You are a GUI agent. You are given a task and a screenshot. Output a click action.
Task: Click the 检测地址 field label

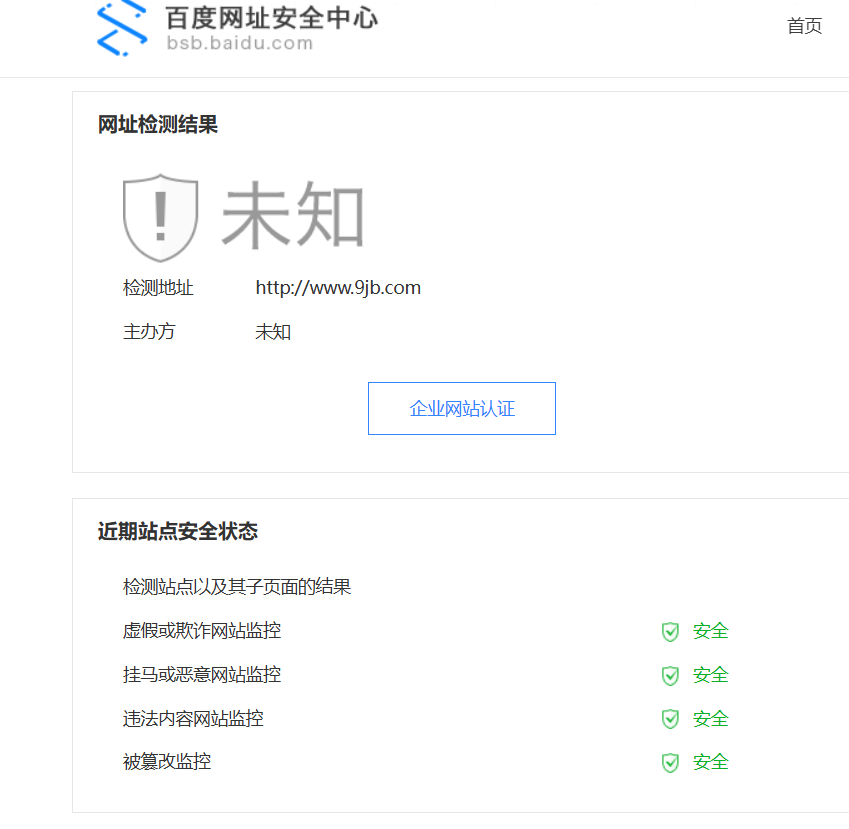pyautogui.click(x=158, y=287)
